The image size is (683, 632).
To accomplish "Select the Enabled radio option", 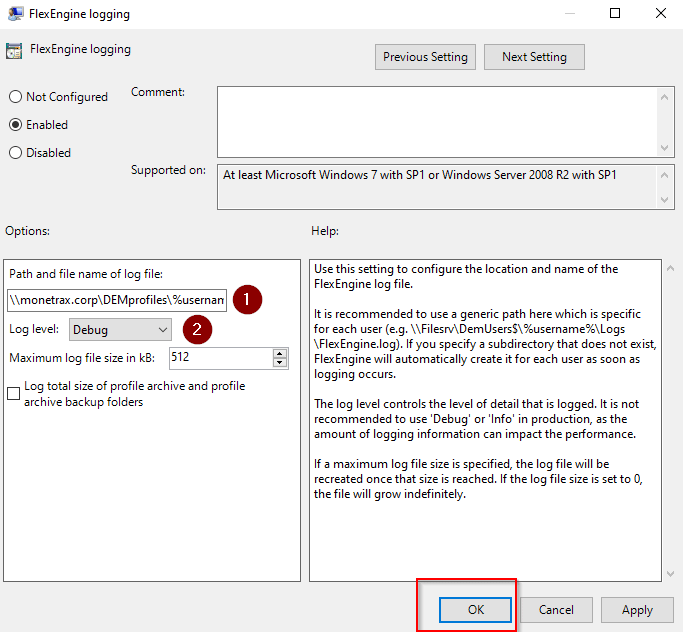I will (x=15, y=125).
